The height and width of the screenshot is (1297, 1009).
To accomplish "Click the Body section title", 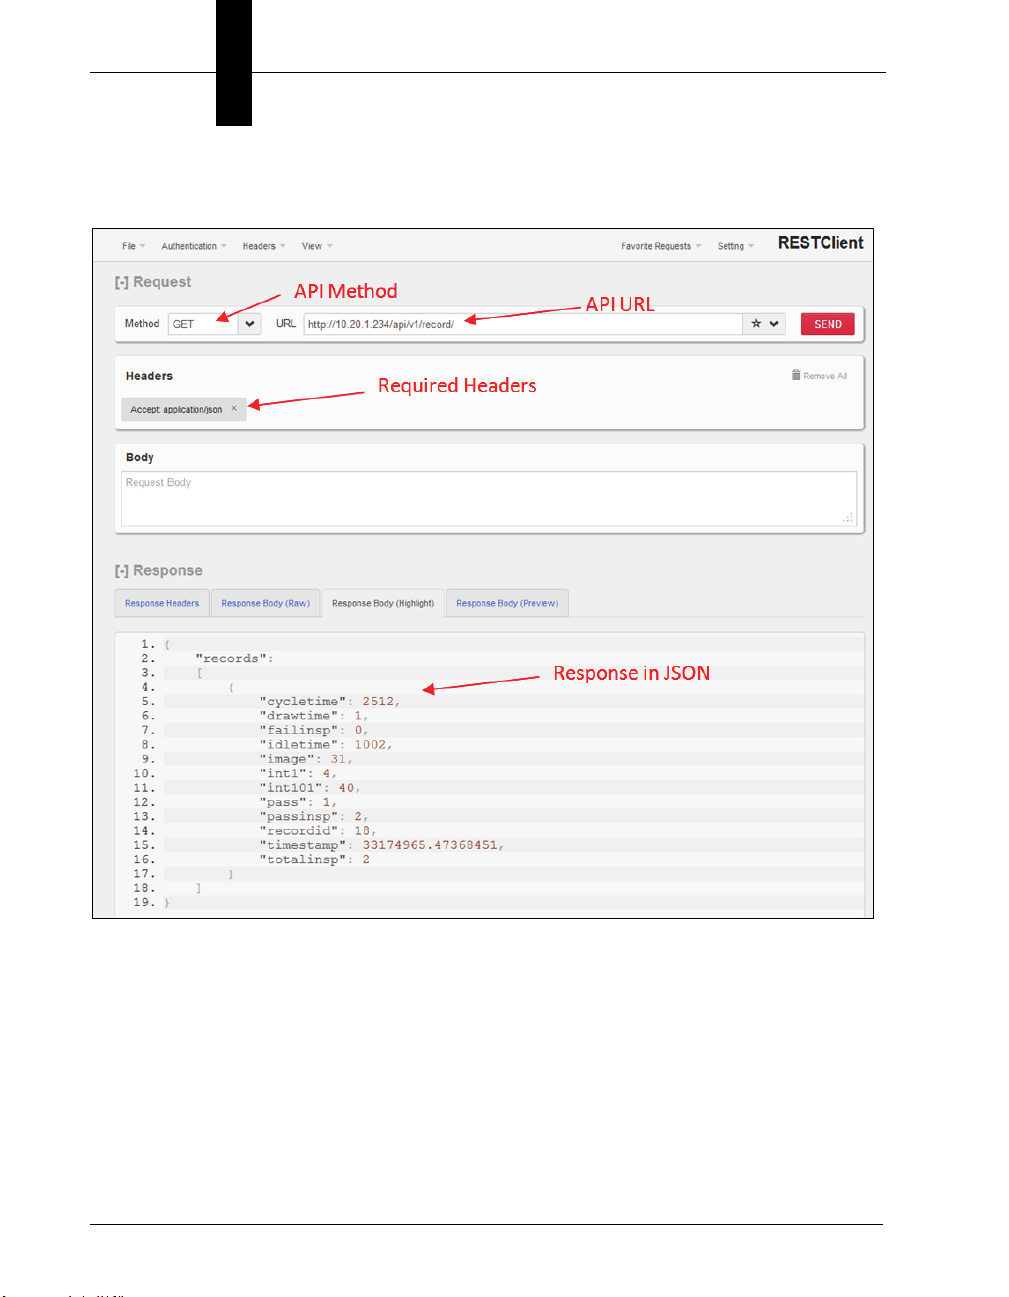I will click(x=139, y=457).
